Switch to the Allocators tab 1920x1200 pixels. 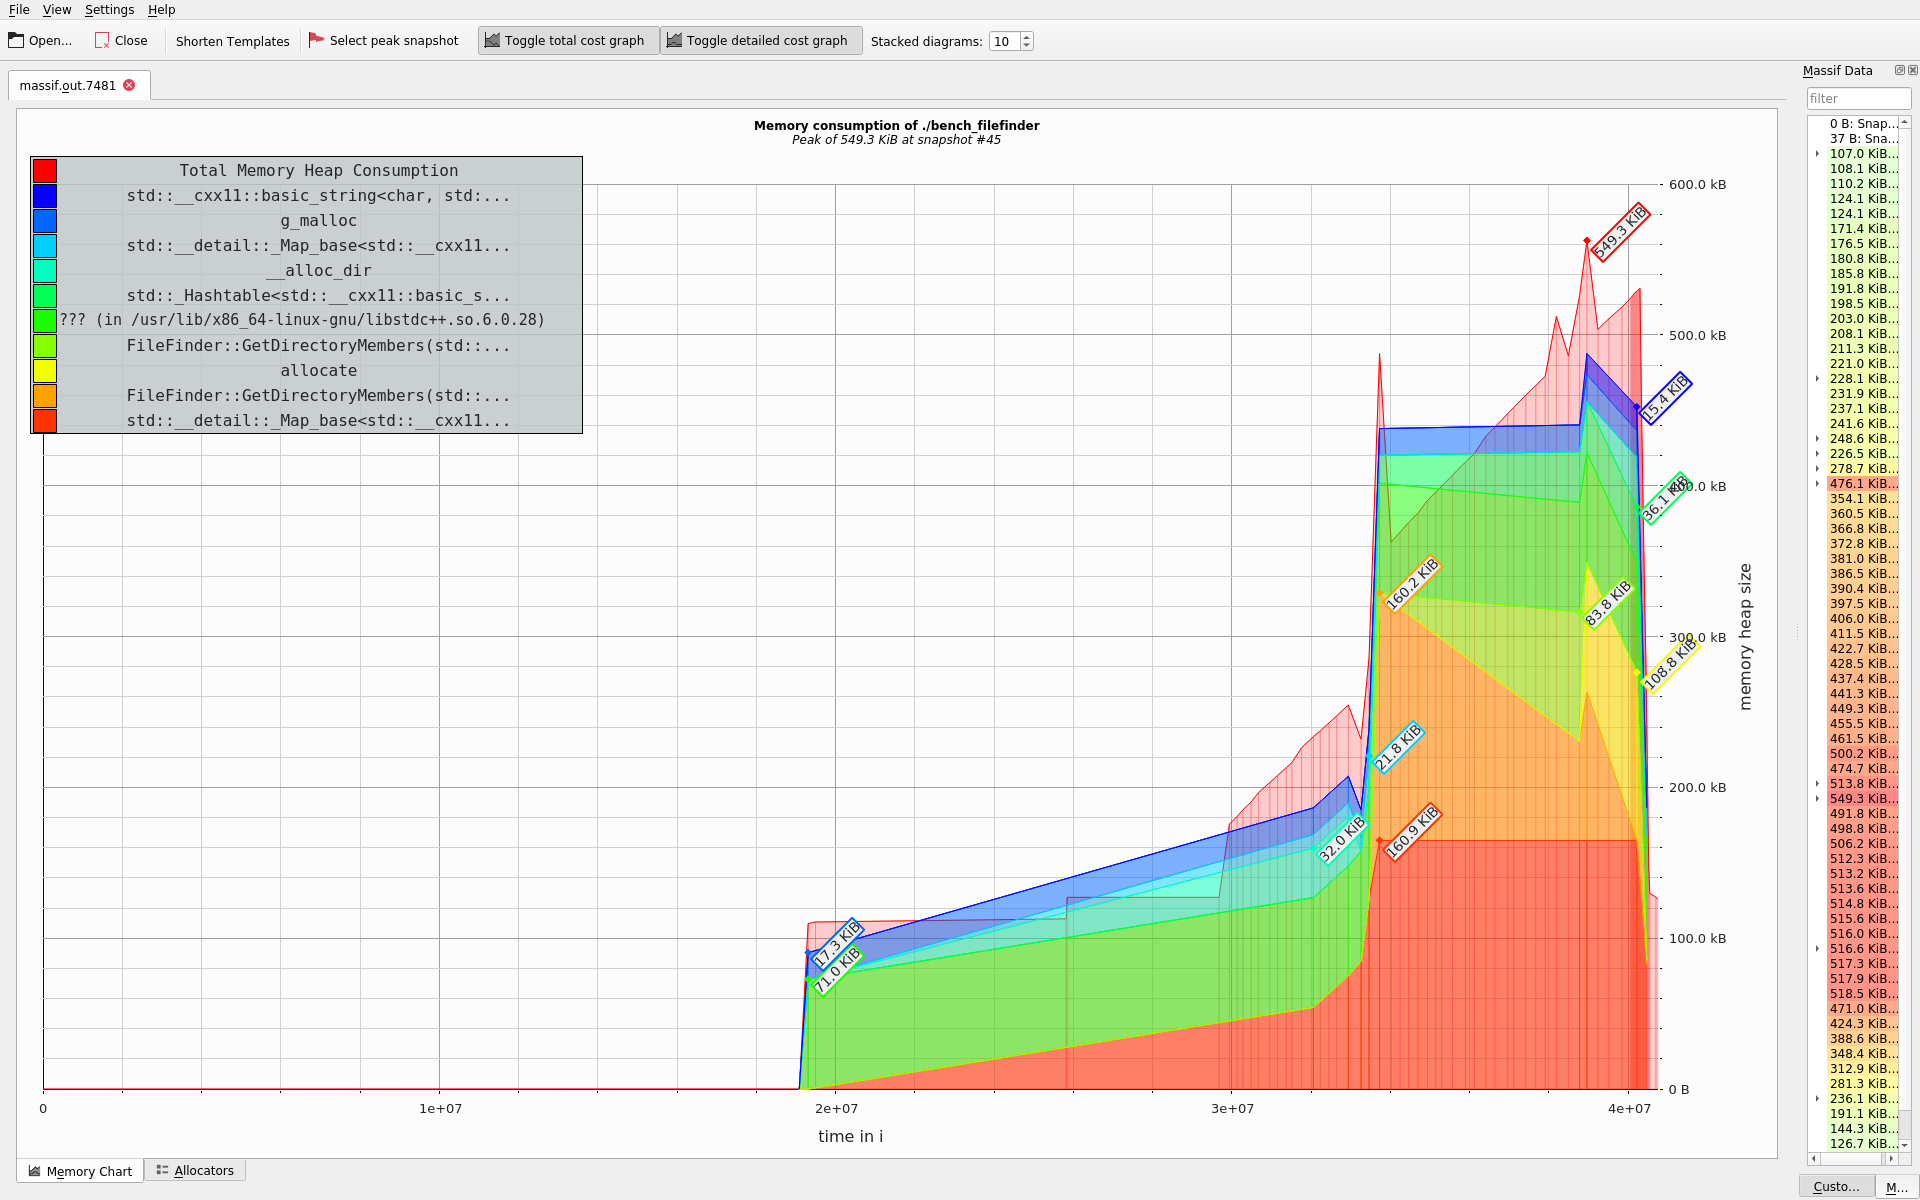pyautogui.click(x=196, y=1170)
